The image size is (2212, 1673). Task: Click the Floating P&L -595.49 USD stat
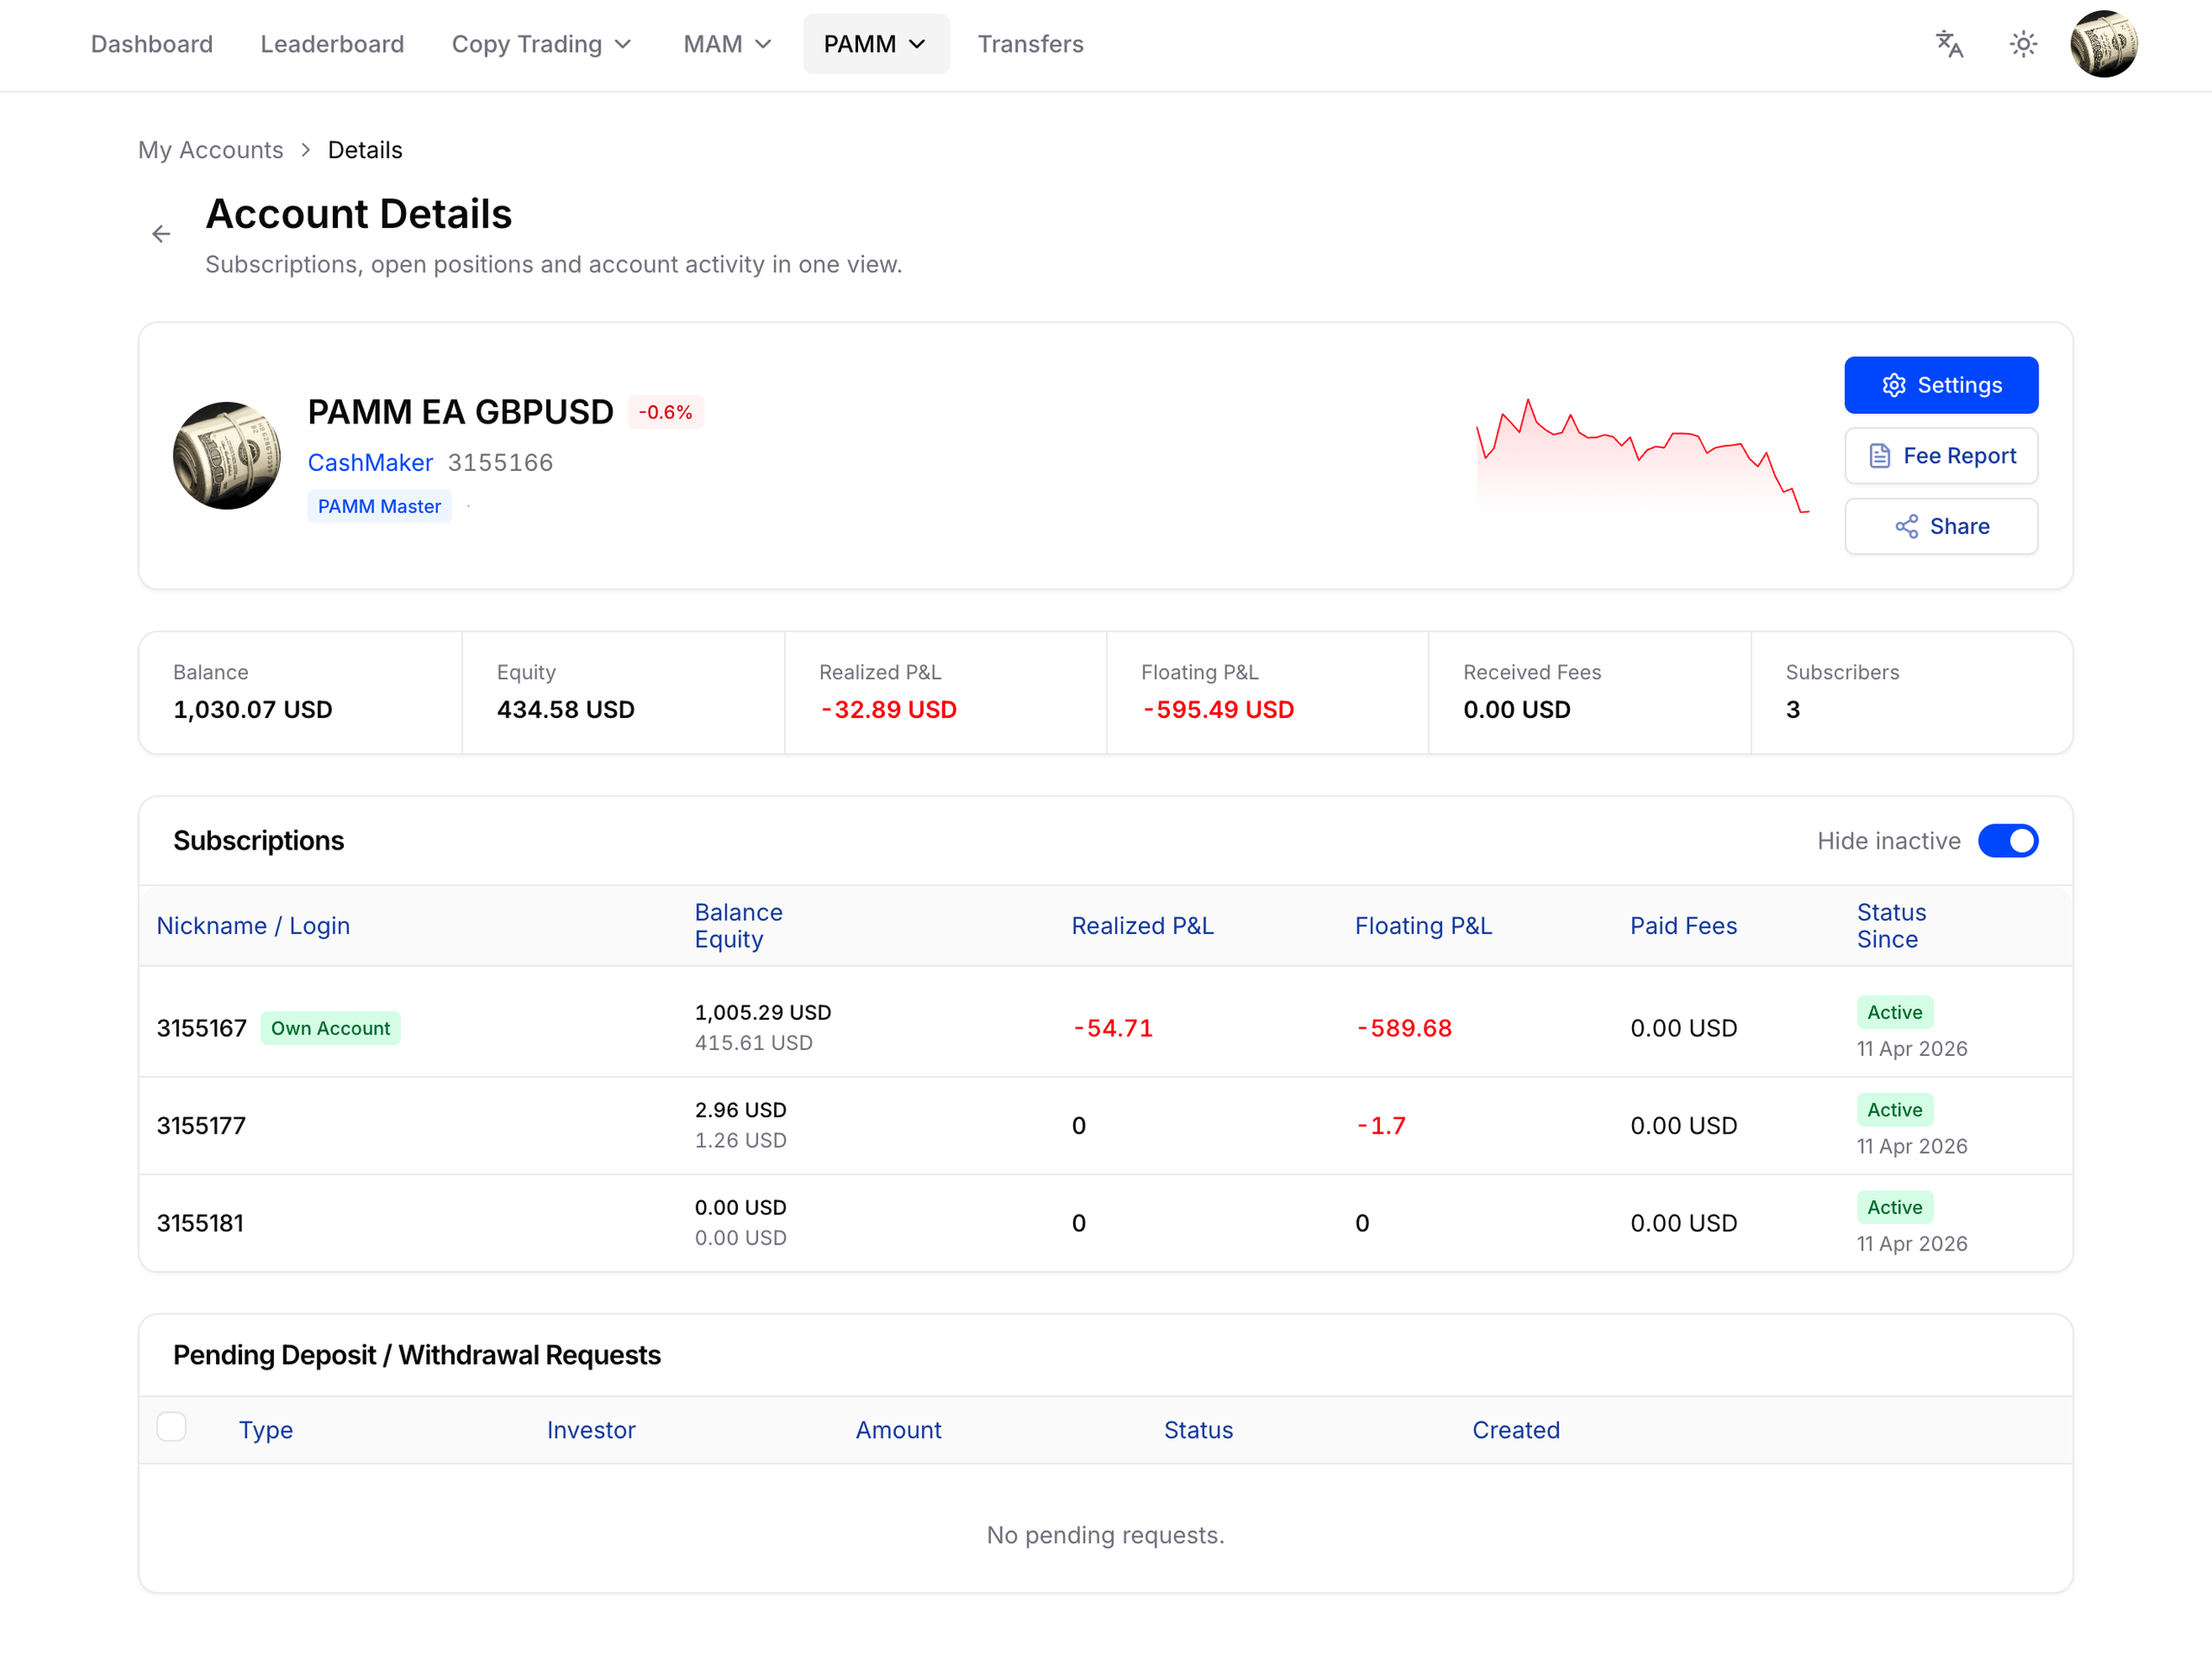(x=1268, y=692)
